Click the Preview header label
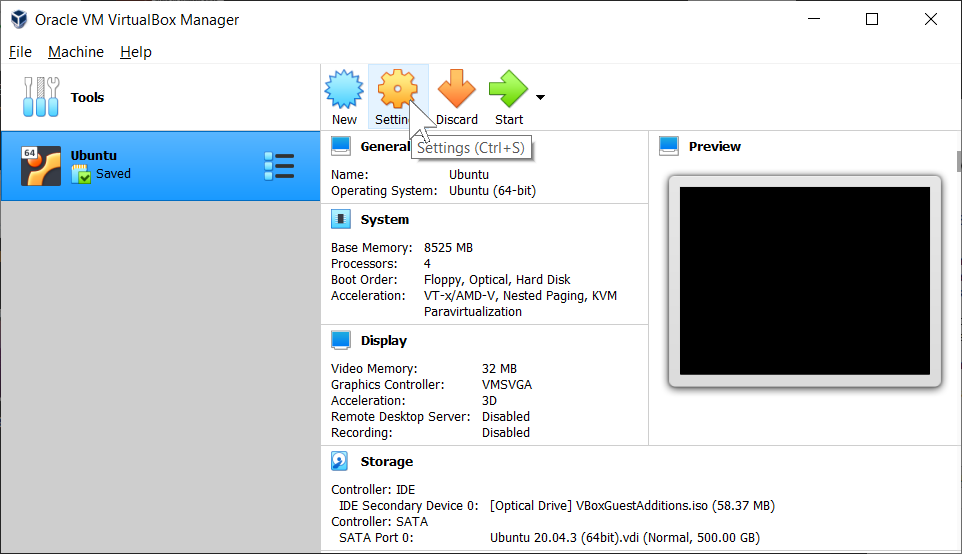The width and height of the screenshot is (962, 554). point(715,147)
